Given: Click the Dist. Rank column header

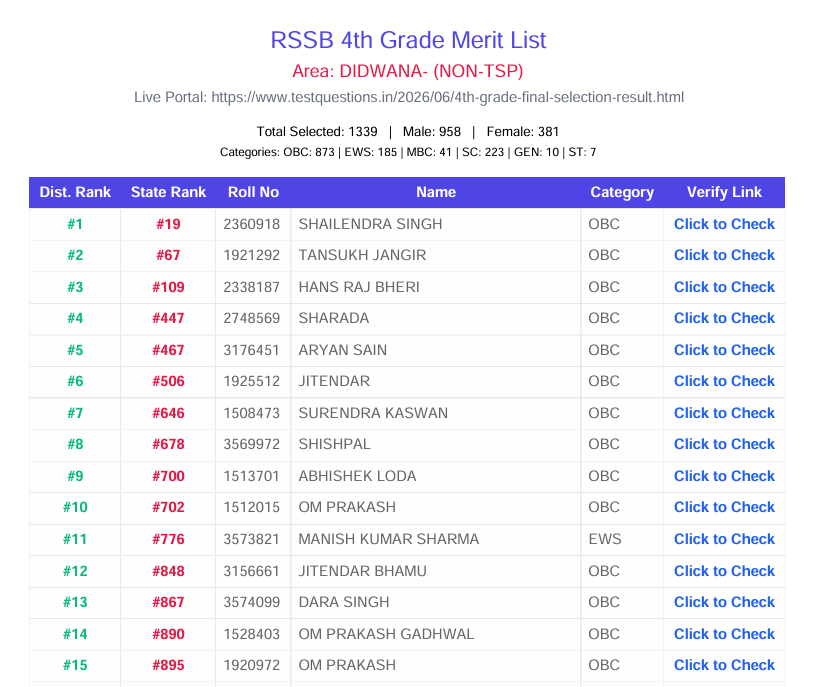Looking at the screenshot, I should point(75,192).
